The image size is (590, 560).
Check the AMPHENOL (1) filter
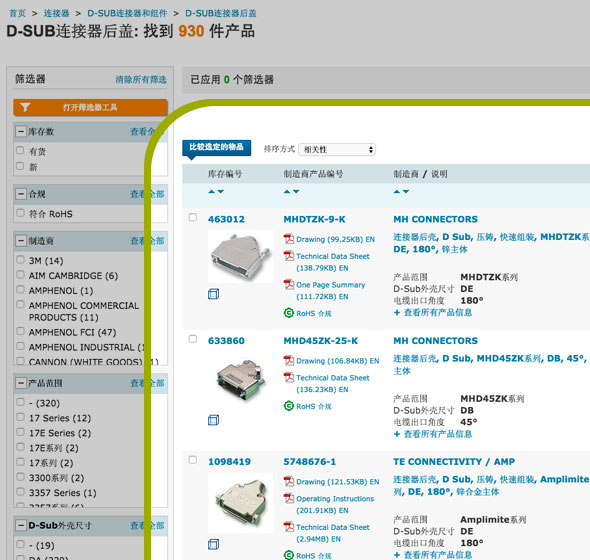20,289
